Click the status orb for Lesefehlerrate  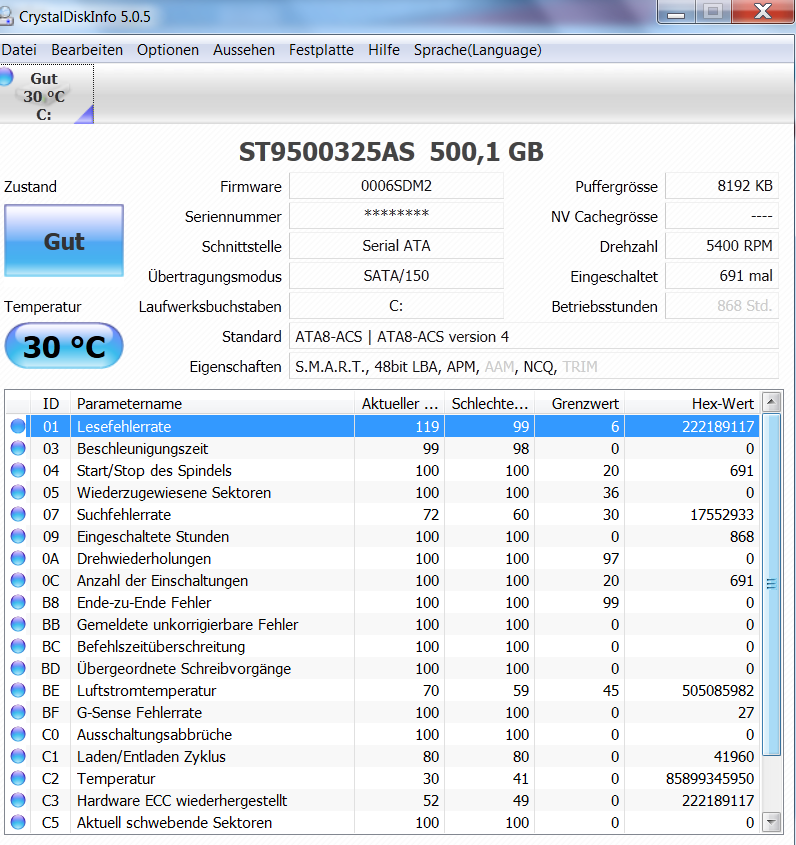point(18,426)
